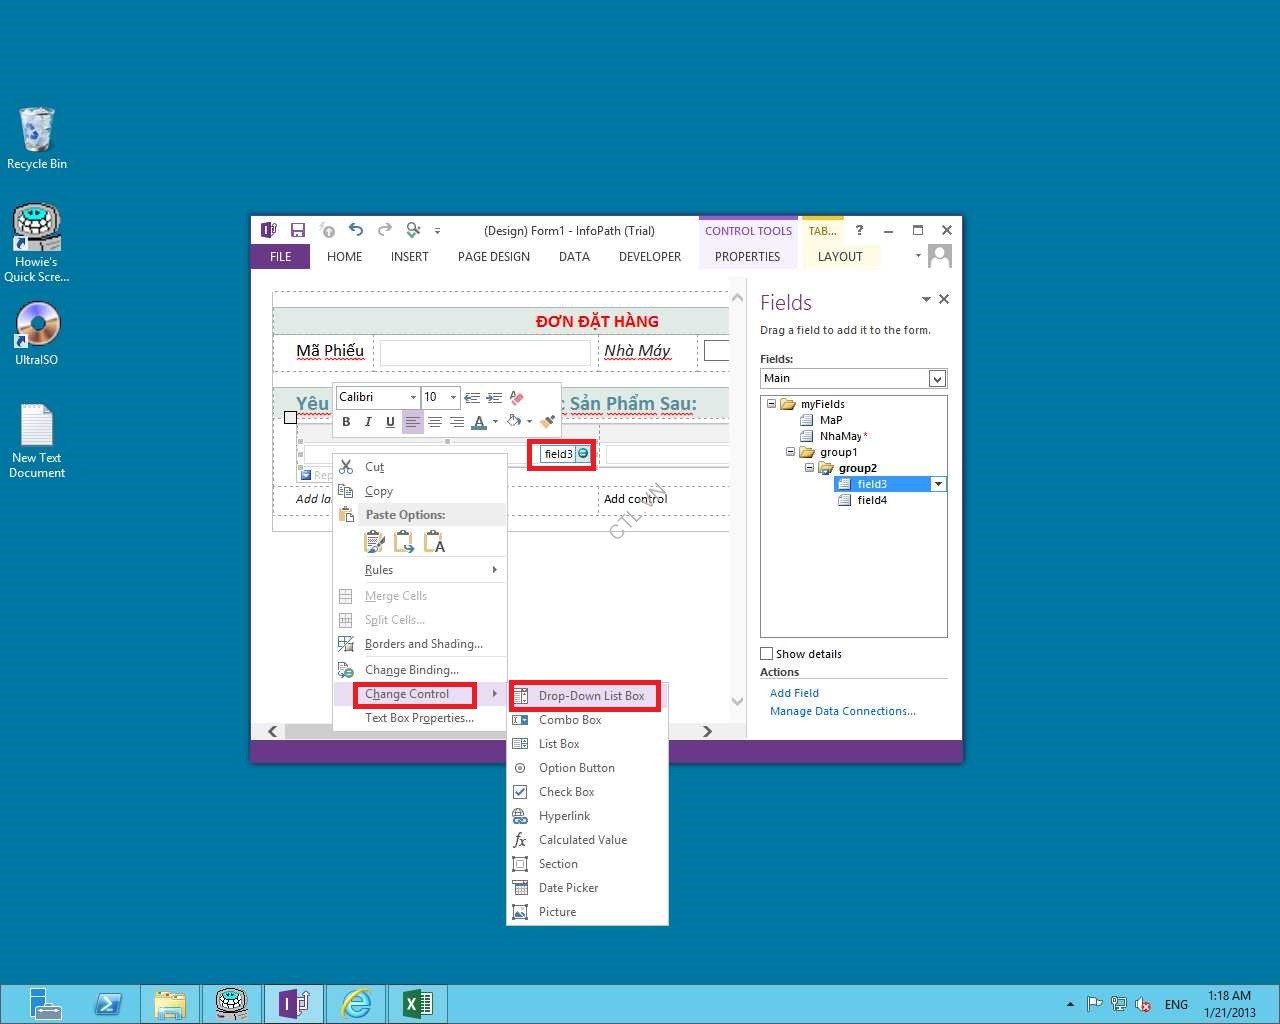Image resolution: width=1280 pixels, height=1024 pixels.
Task: Open Excel from the taskbar
Action: click(417, 1003)
